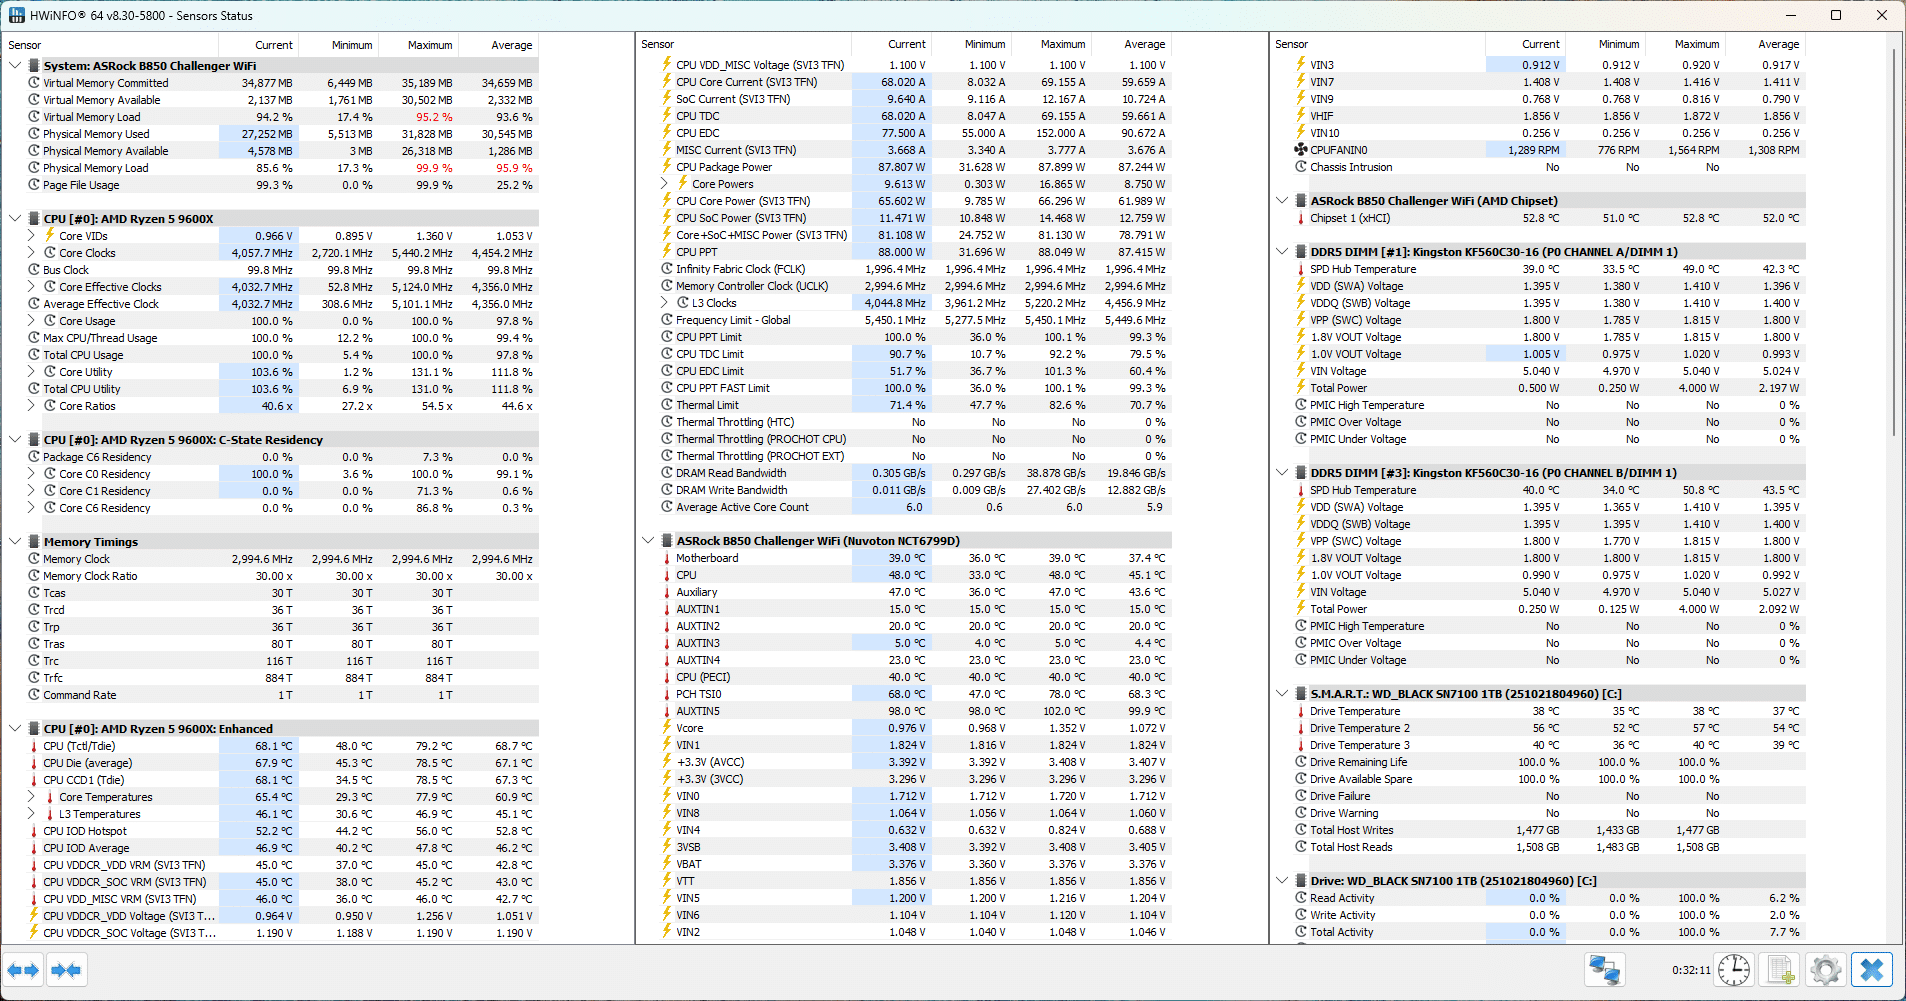Click the expand columns arrows button

pyautogui.click(x=23, y=970)
